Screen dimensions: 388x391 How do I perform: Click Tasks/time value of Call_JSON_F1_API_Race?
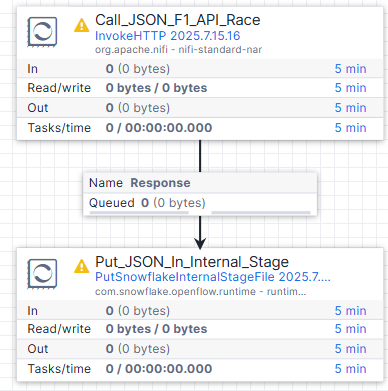click(x=159, y=128)
